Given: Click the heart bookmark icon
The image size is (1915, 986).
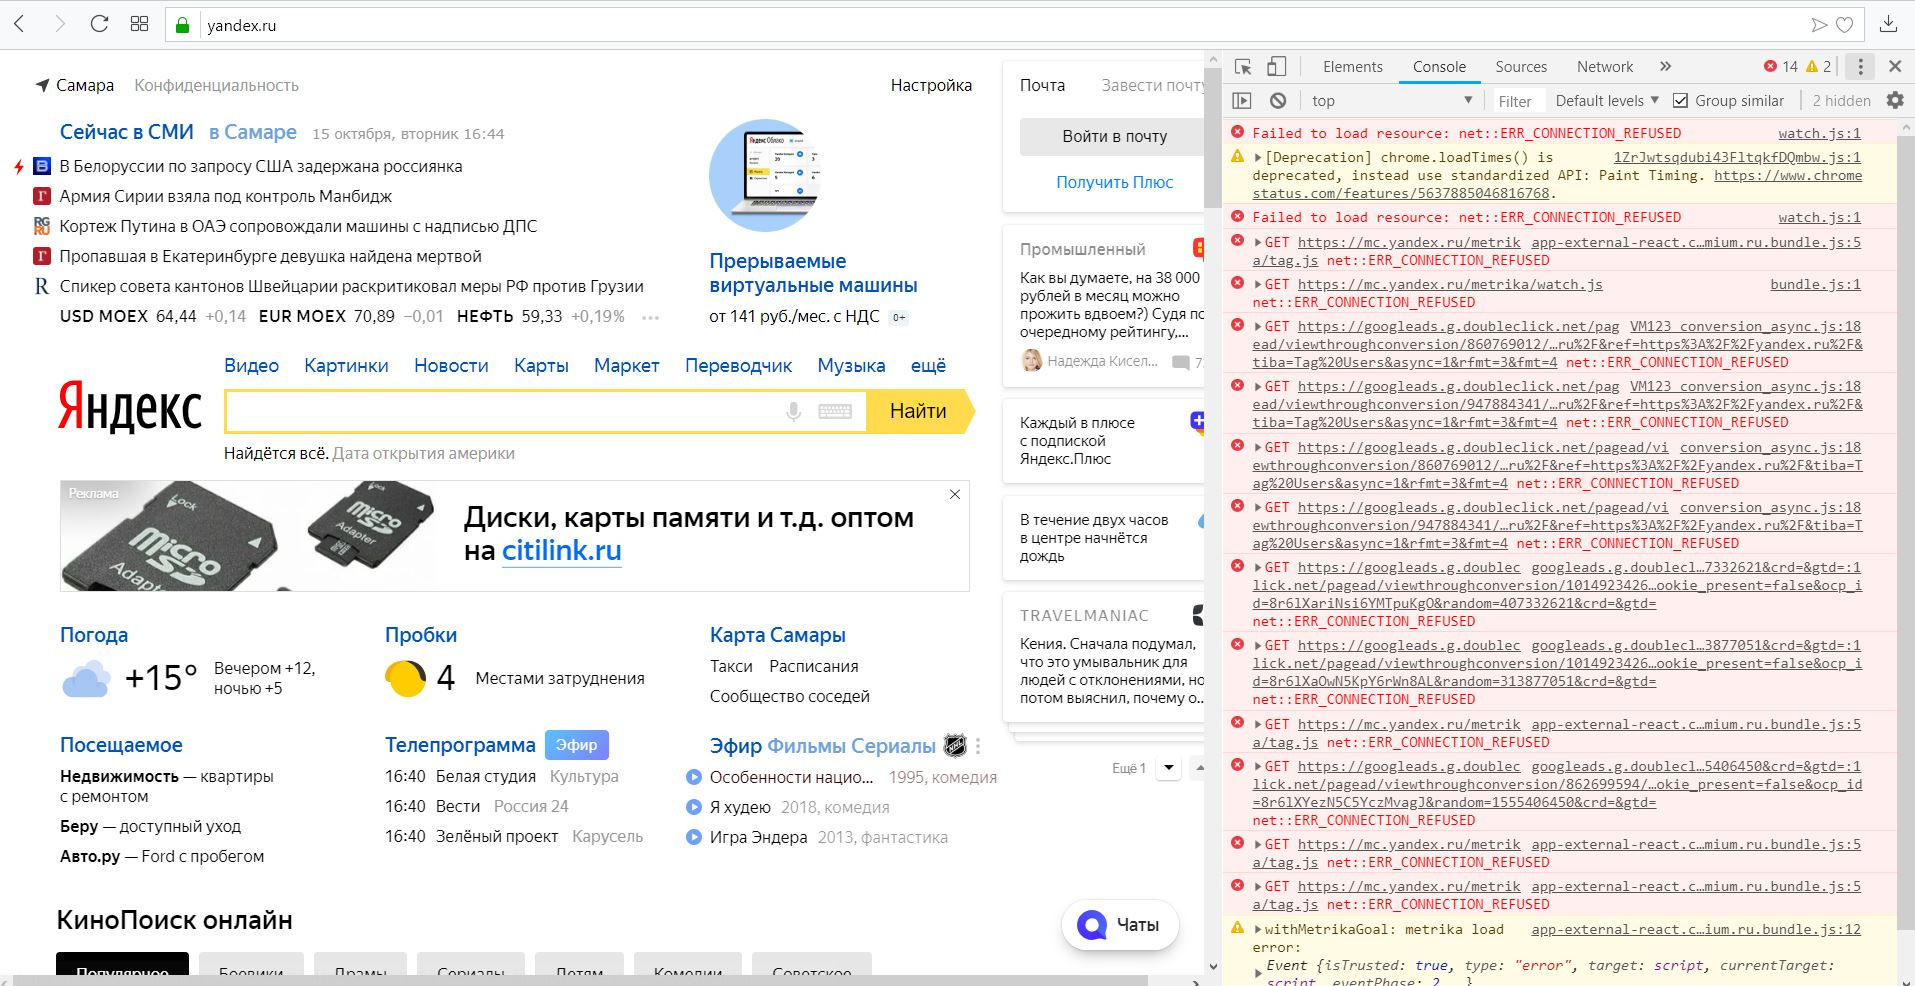Looking at the screenshot, I should click(x=1845, y=25).
